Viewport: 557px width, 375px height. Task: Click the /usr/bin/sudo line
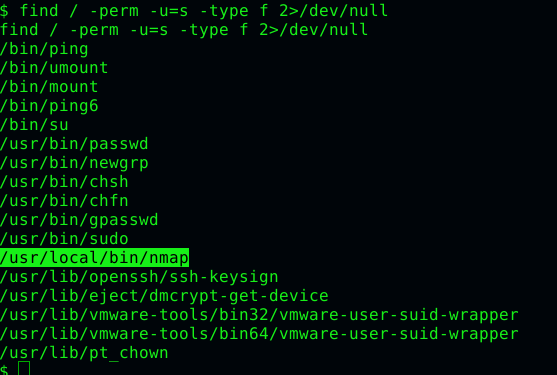point(64,239)
